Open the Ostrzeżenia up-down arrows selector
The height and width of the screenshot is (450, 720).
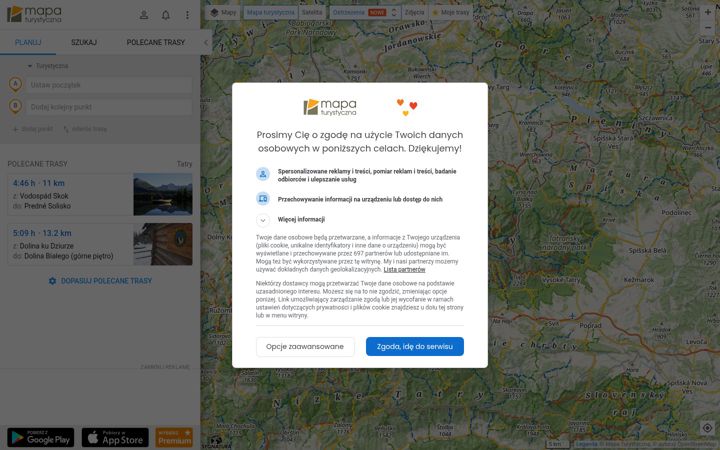coord(394,12)
